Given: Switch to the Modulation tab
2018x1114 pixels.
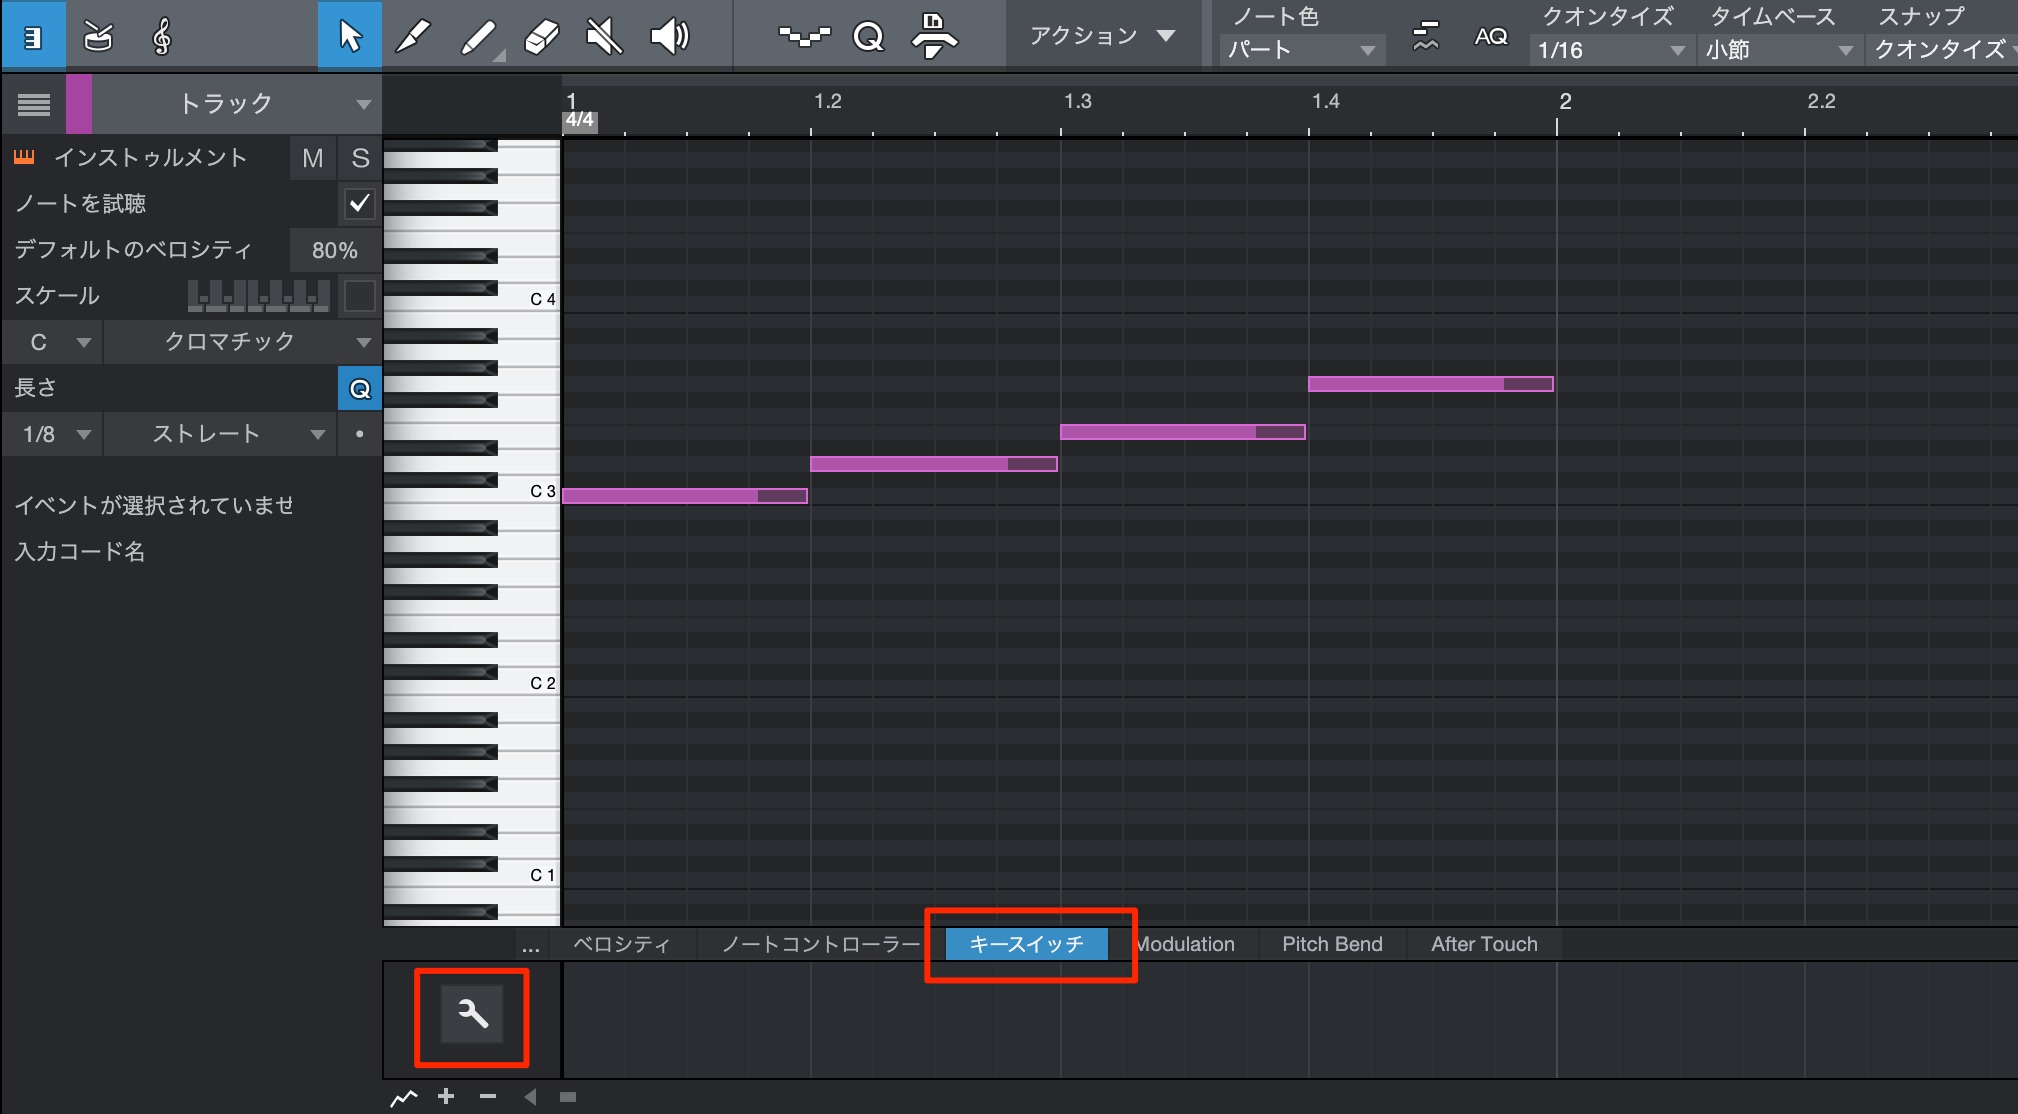Looking at the screenshot, I should [1186, 945].
